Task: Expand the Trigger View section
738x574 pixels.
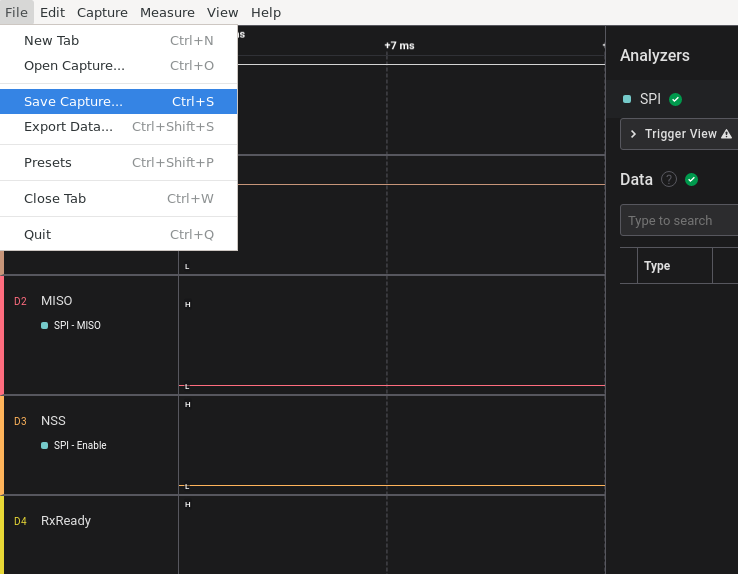Action: 634,134
